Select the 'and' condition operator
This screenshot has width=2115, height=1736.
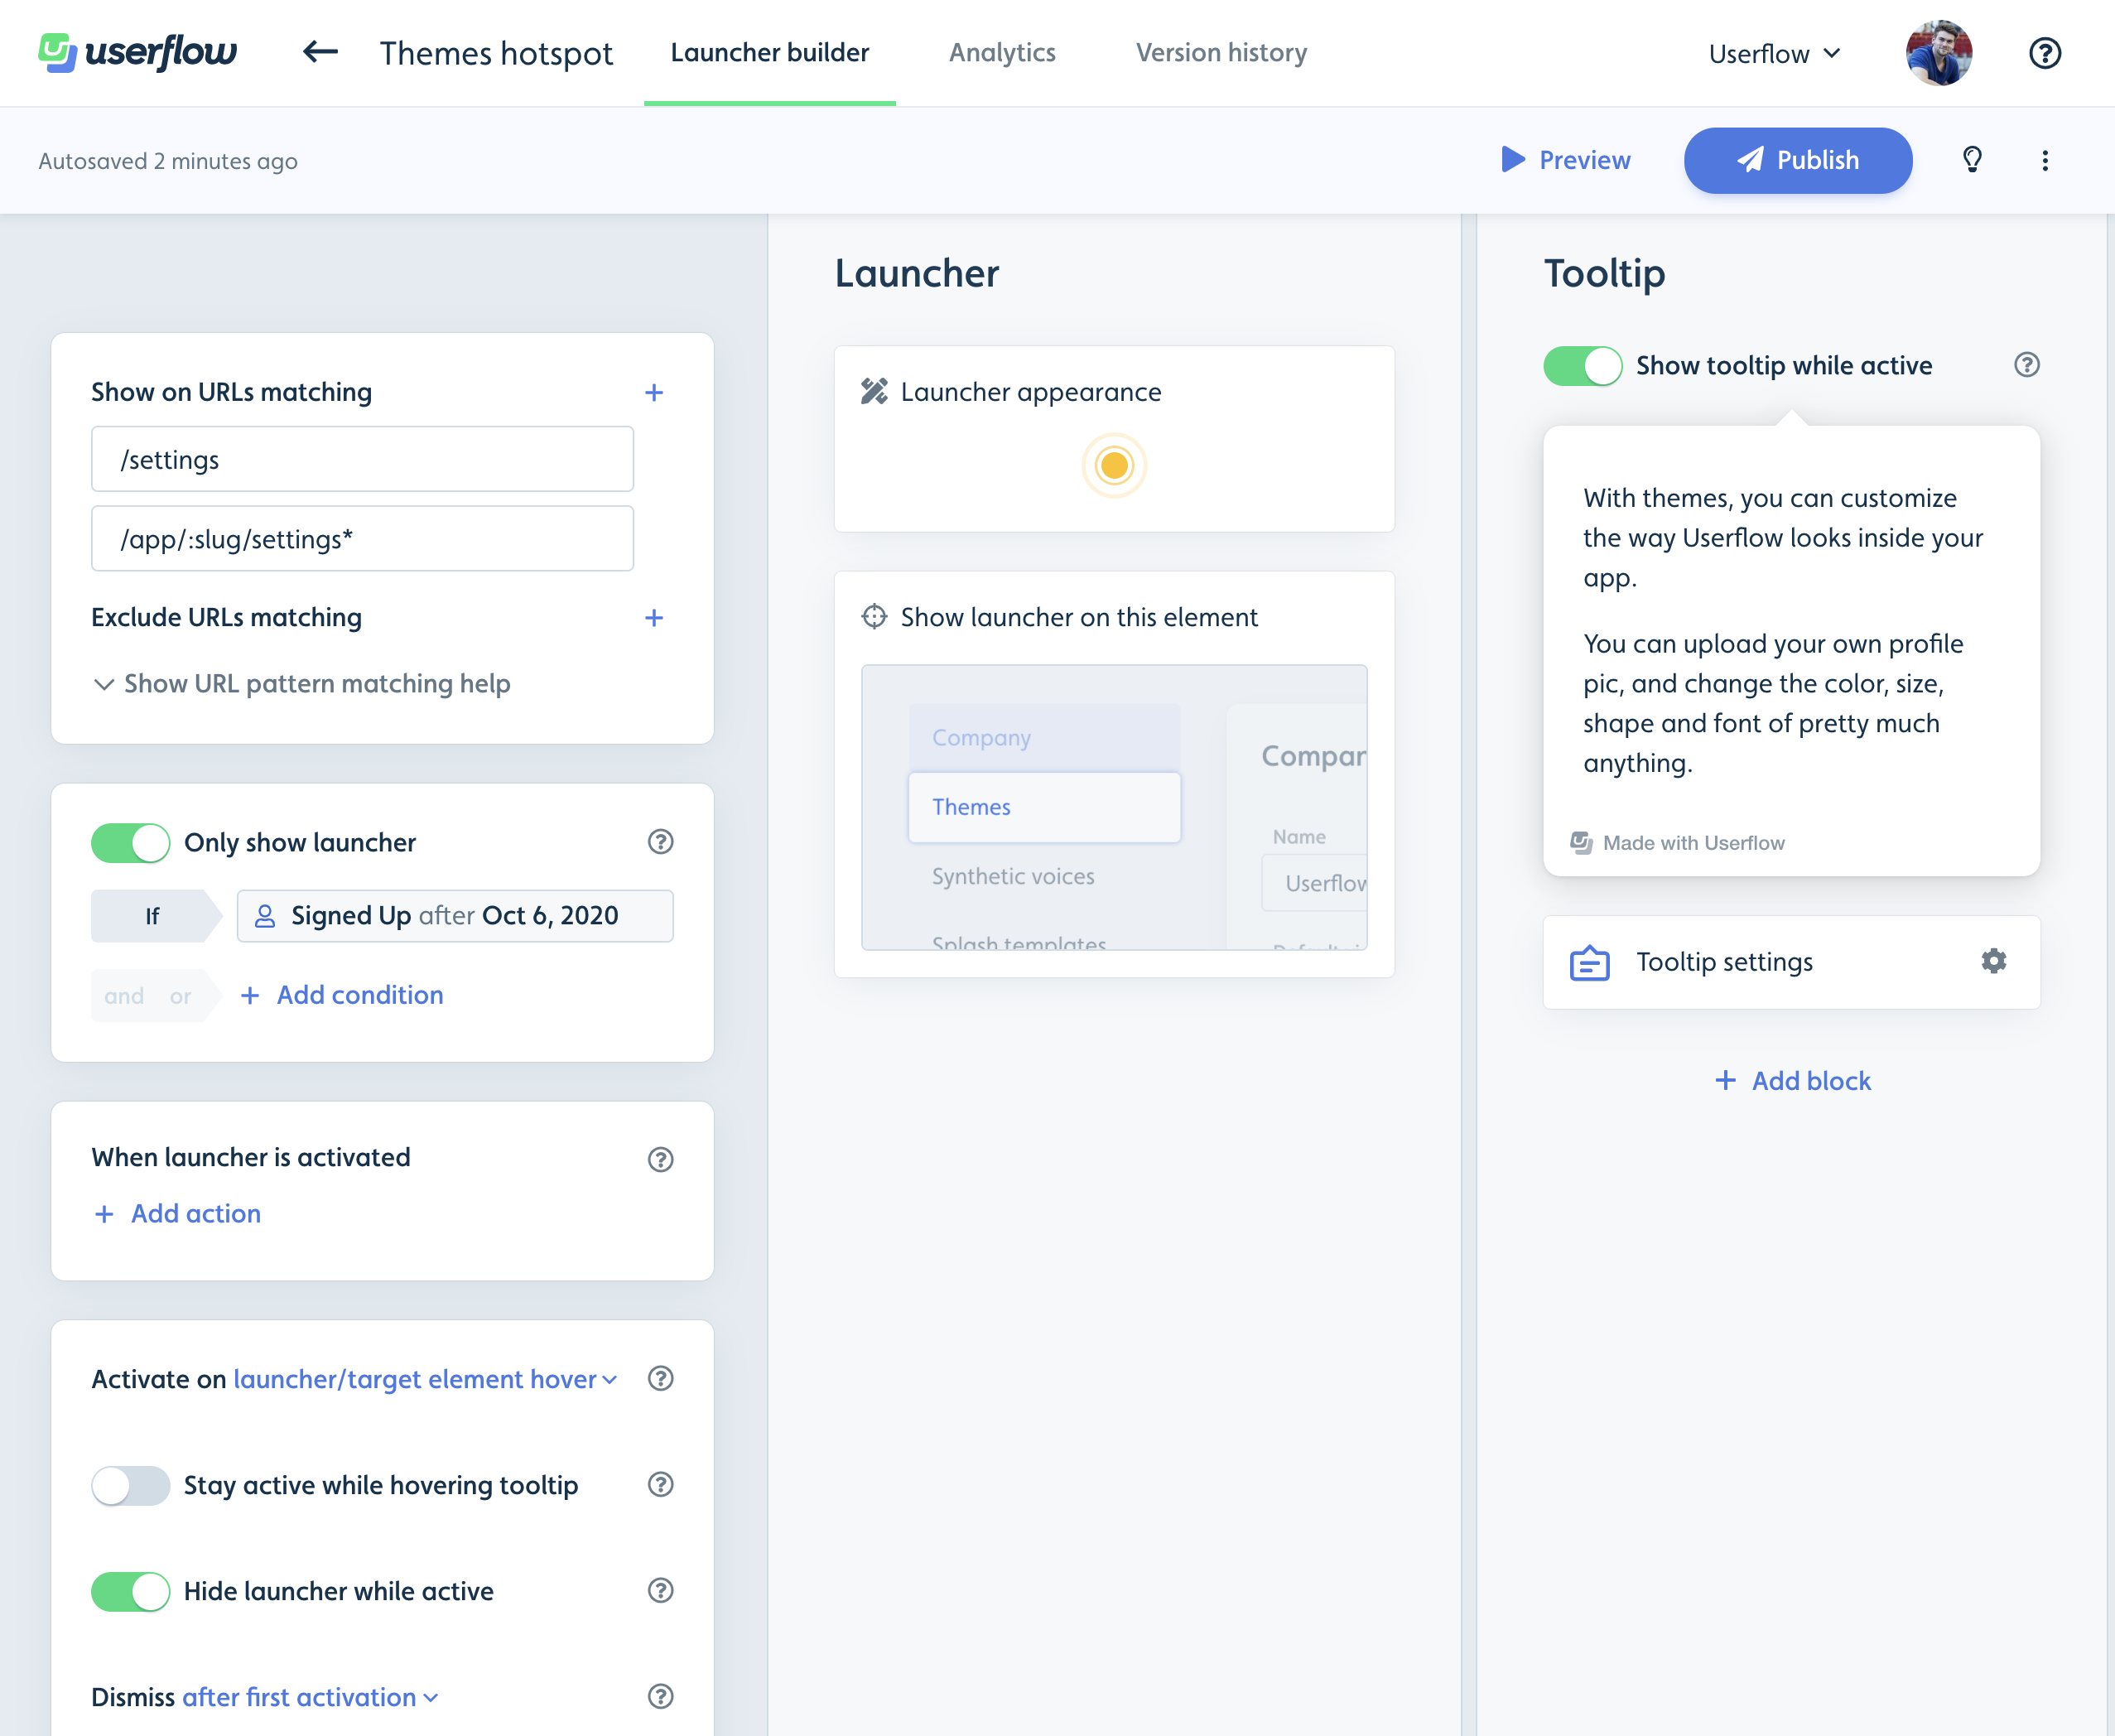pos(124,996)
